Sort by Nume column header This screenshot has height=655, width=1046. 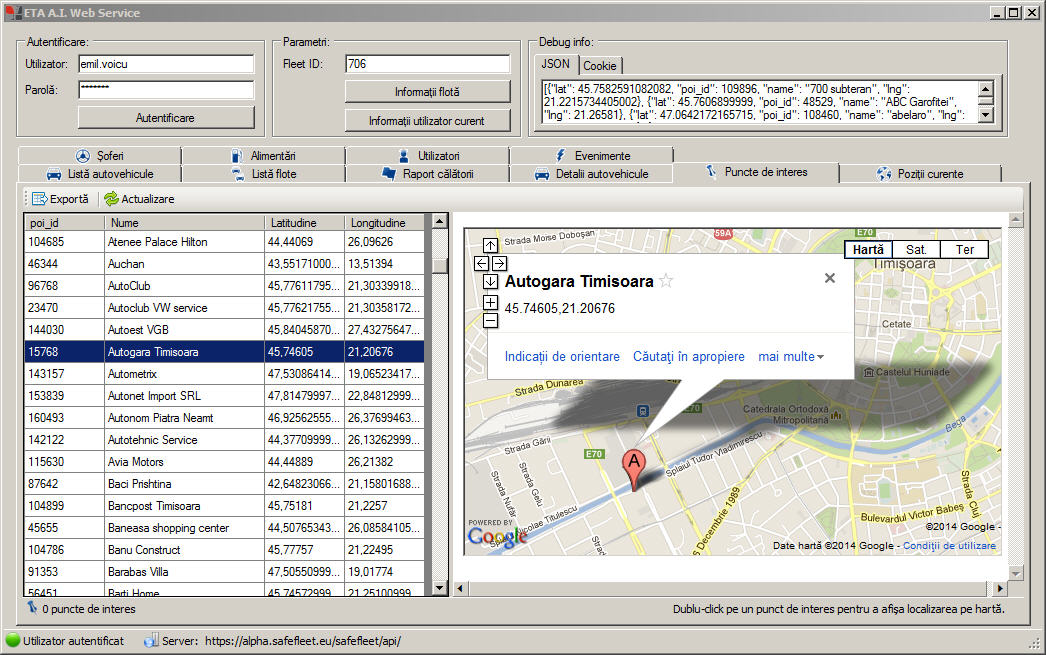click(185, 223)
